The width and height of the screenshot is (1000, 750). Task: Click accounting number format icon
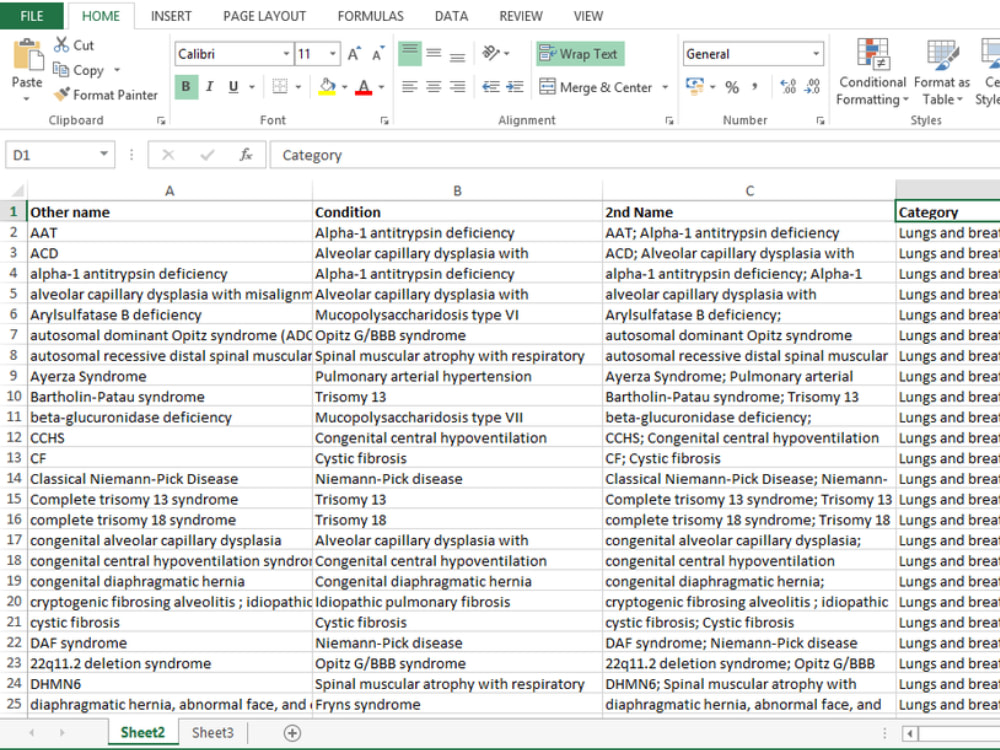pos(695,85)
